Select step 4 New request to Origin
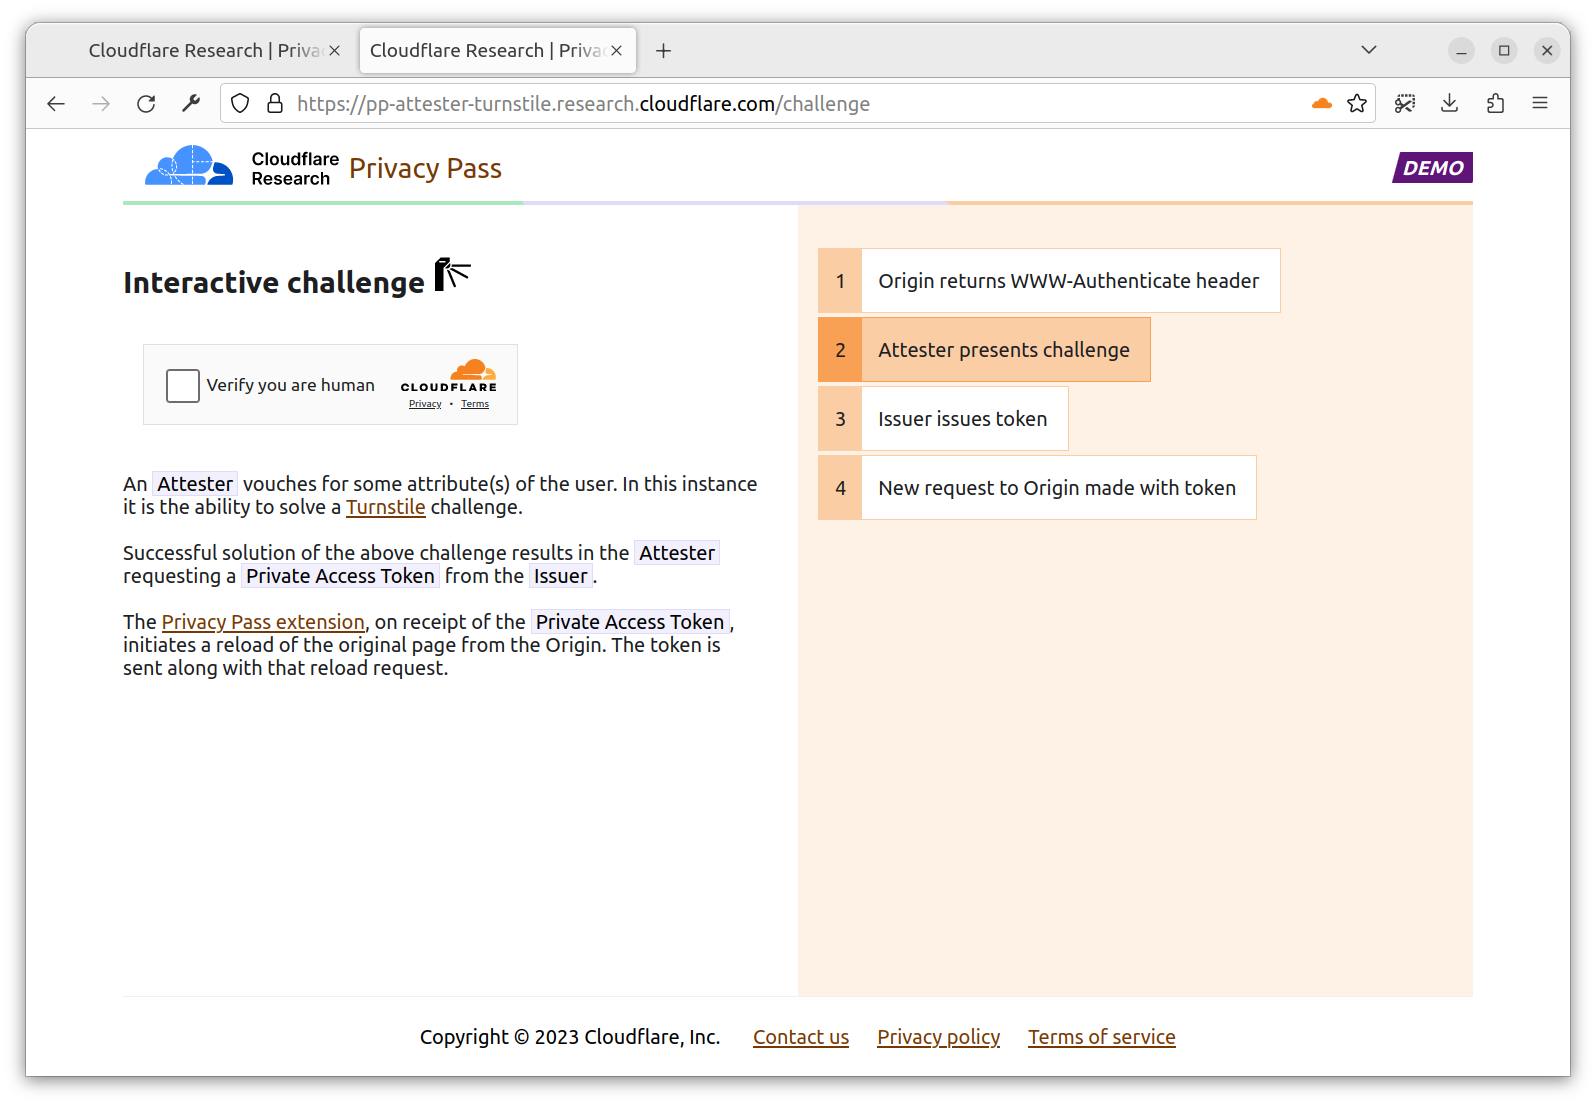 [1037, 488]
